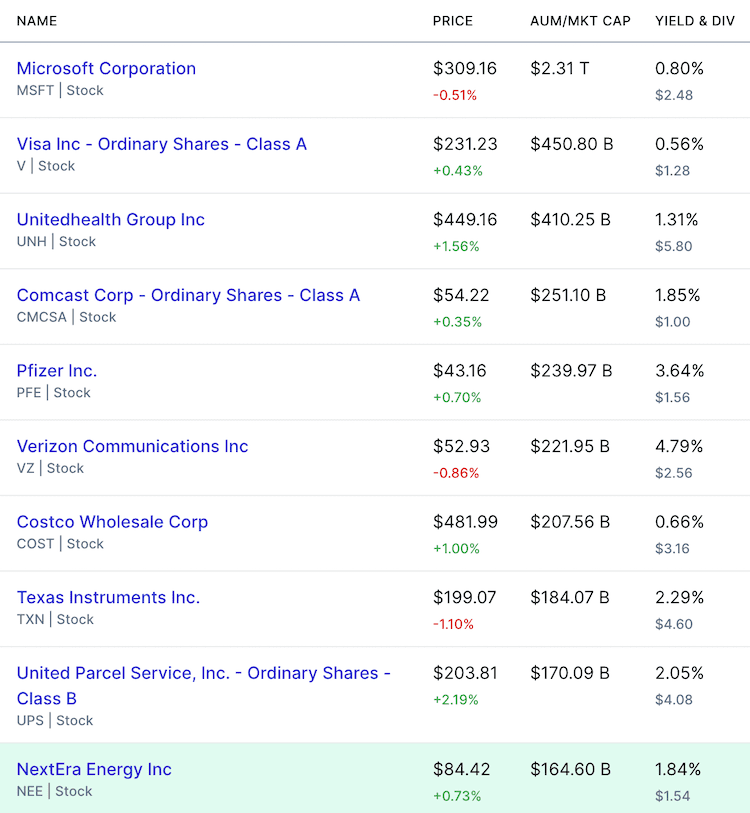
Task: Select NextEra price $84.42
Action: coord(462,769)
